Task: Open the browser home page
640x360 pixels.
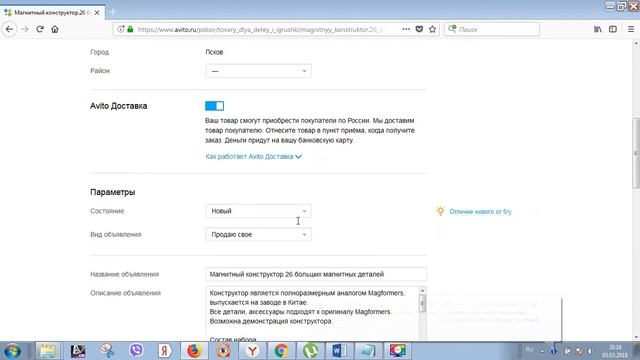Action: (x=55, y=29)
